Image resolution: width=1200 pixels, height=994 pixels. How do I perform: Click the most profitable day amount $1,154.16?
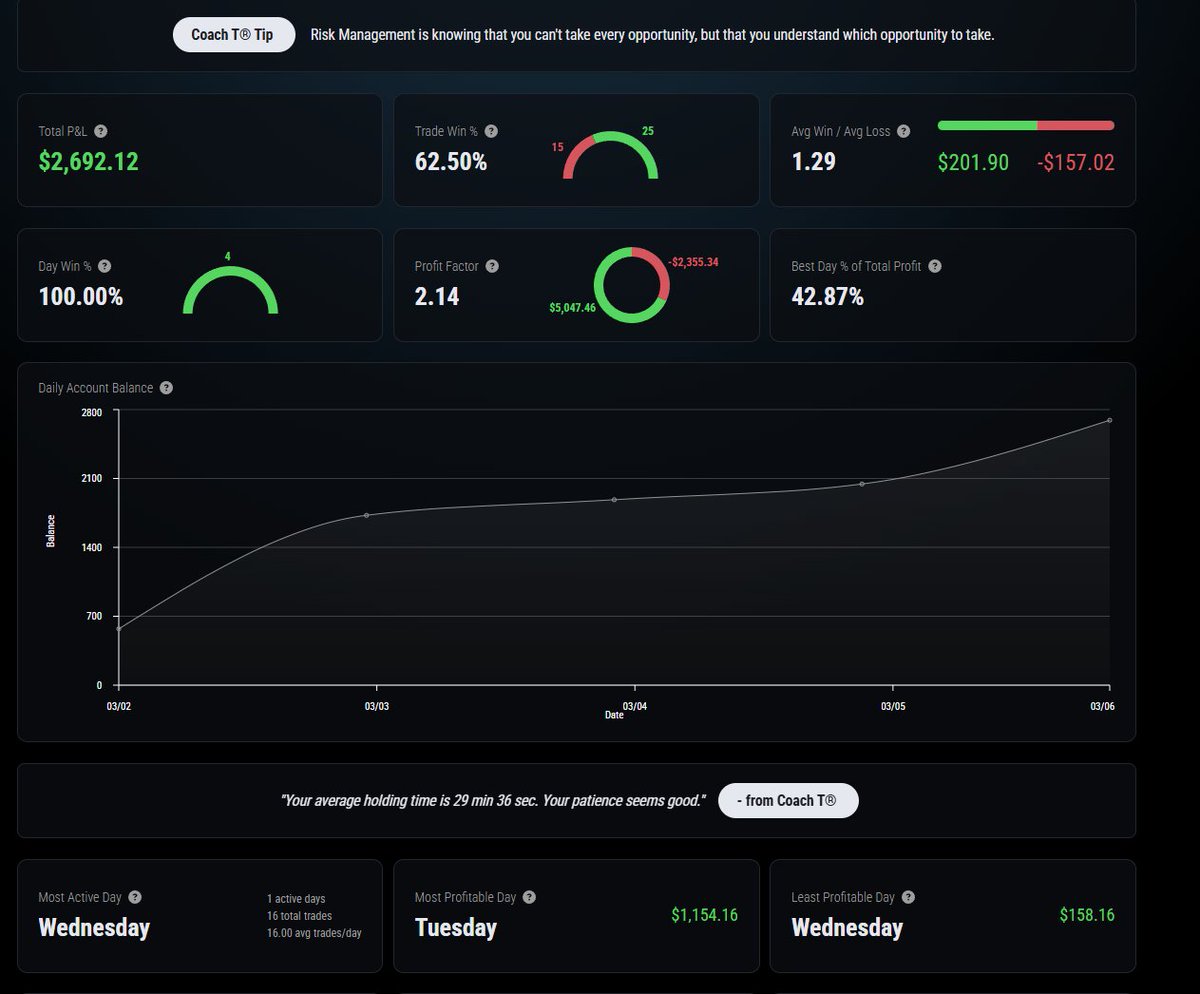tap(705, 915)
